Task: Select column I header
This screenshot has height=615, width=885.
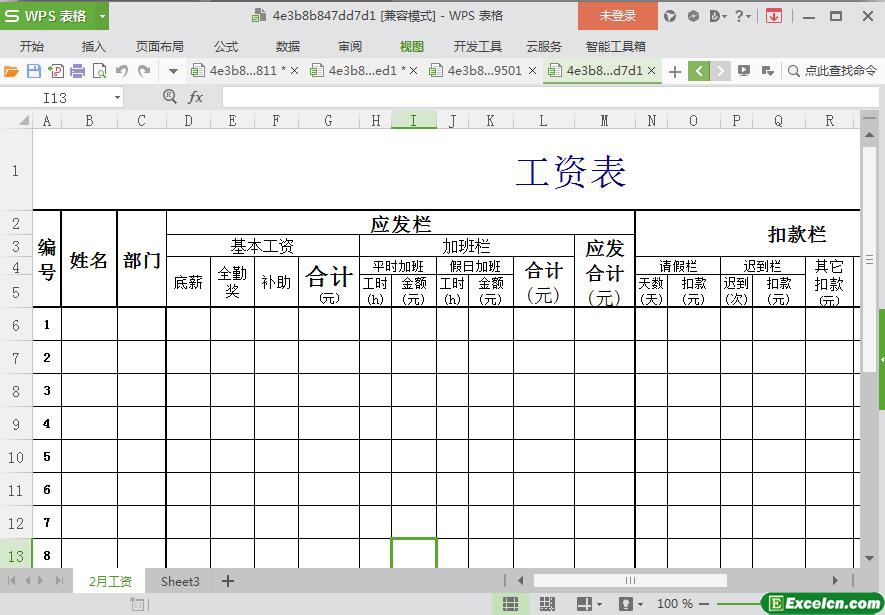Action: 413,120
